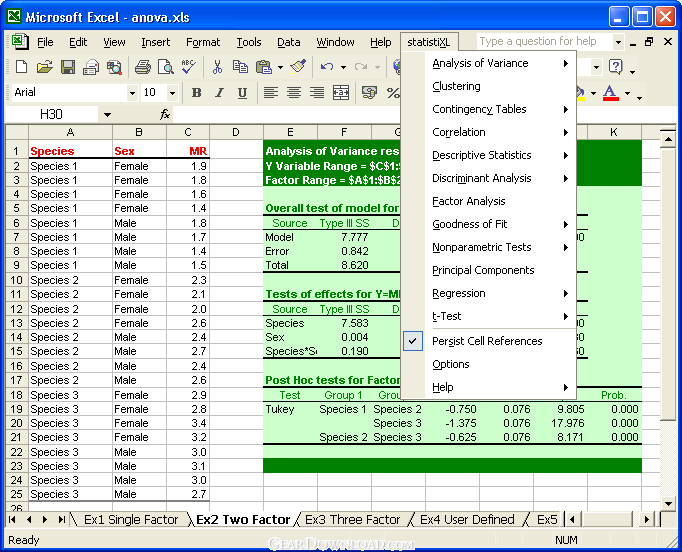Click the Type a question for help box
The image size is (682, 552).
click(544, 42)
